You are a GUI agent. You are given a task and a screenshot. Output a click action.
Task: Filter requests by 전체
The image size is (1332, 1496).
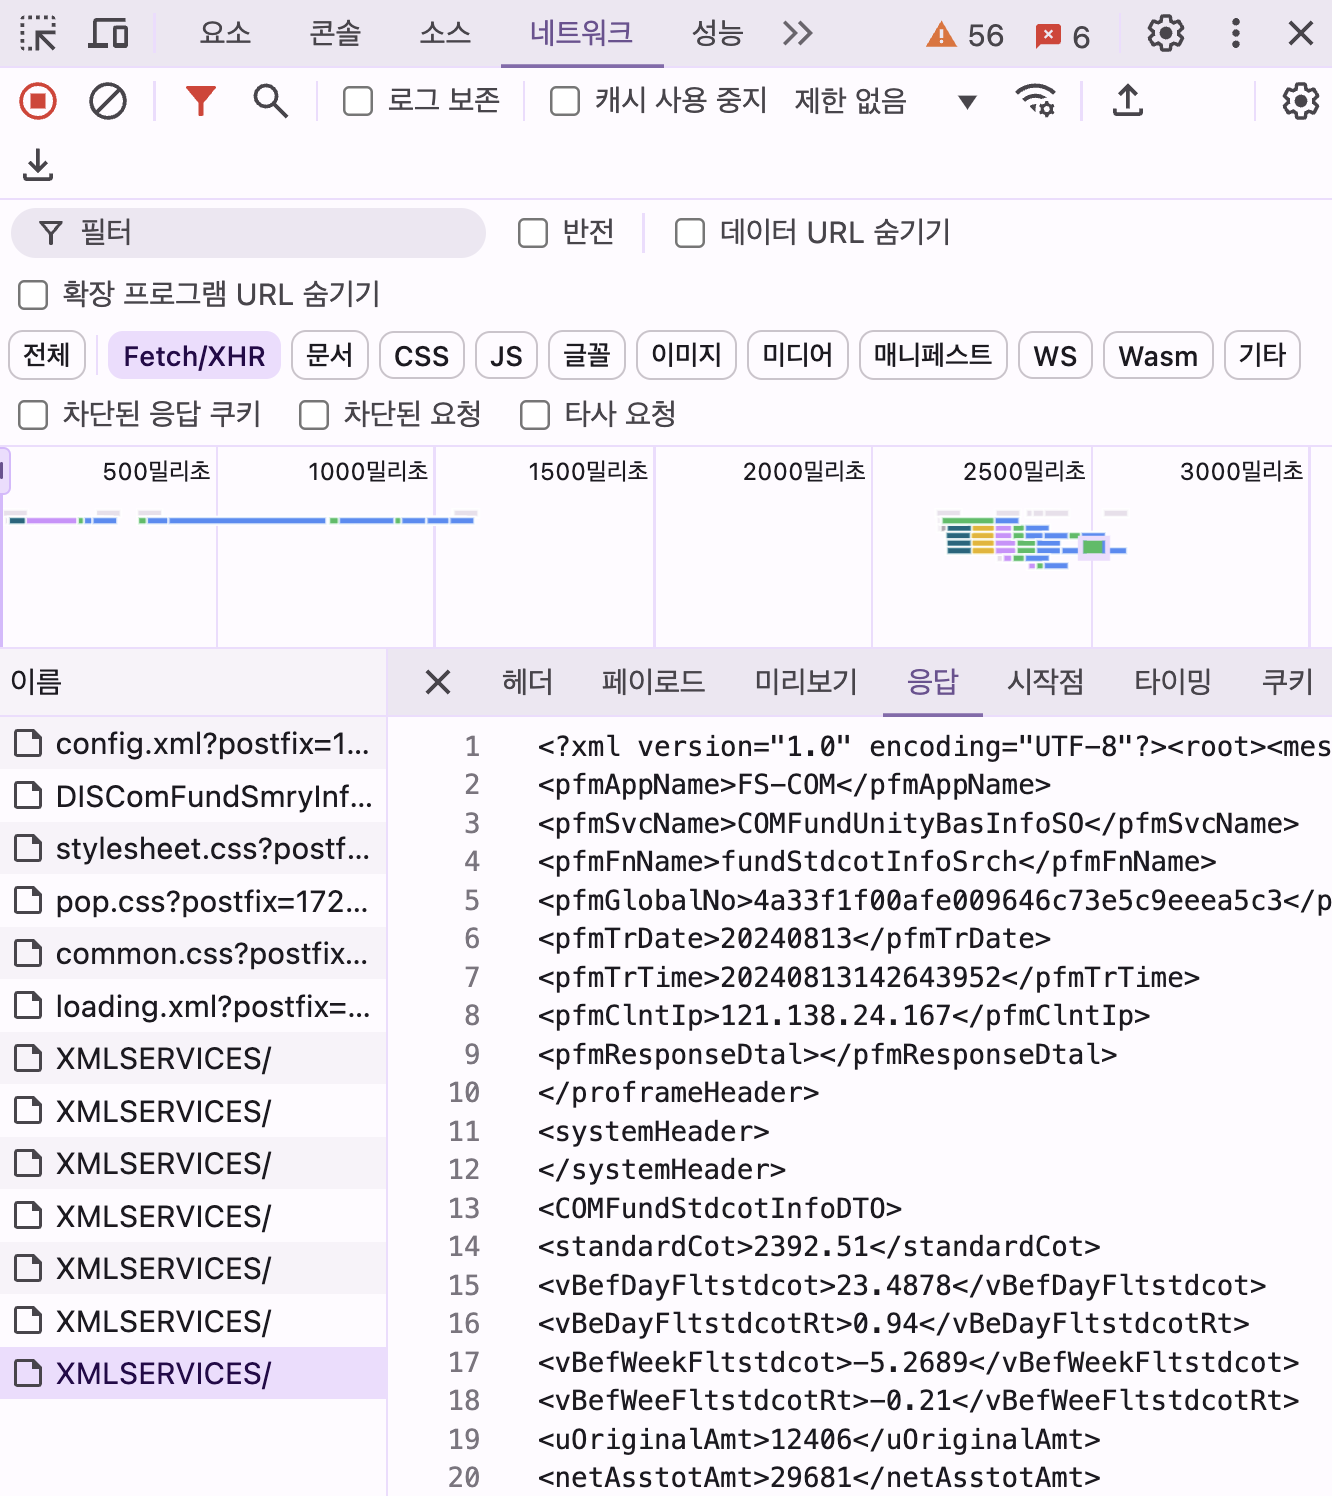coord(47,355)
